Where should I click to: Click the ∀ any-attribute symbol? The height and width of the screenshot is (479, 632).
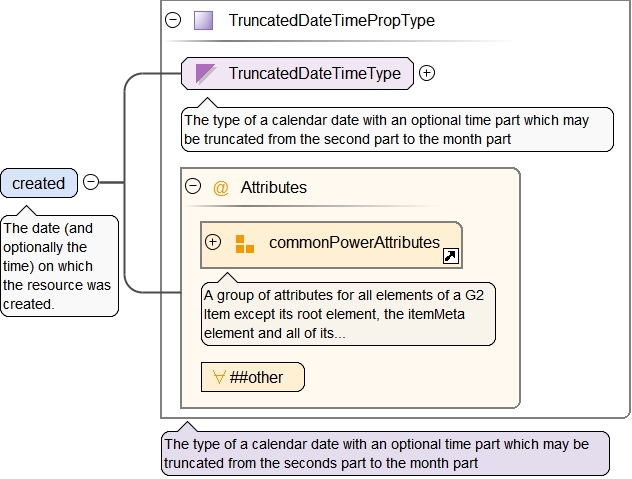tap(218, 377)
